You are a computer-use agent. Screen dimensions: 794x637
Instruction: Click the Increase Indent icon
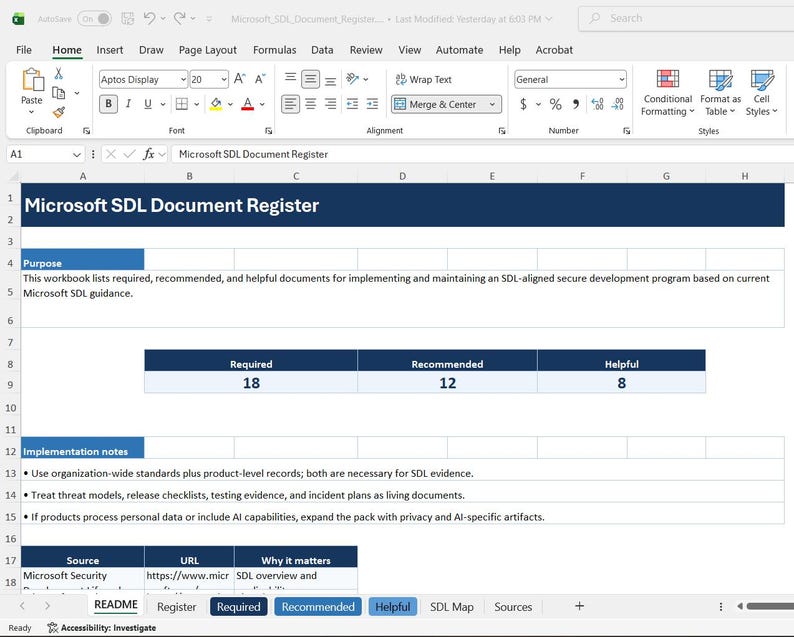click(x=372, y=104)
